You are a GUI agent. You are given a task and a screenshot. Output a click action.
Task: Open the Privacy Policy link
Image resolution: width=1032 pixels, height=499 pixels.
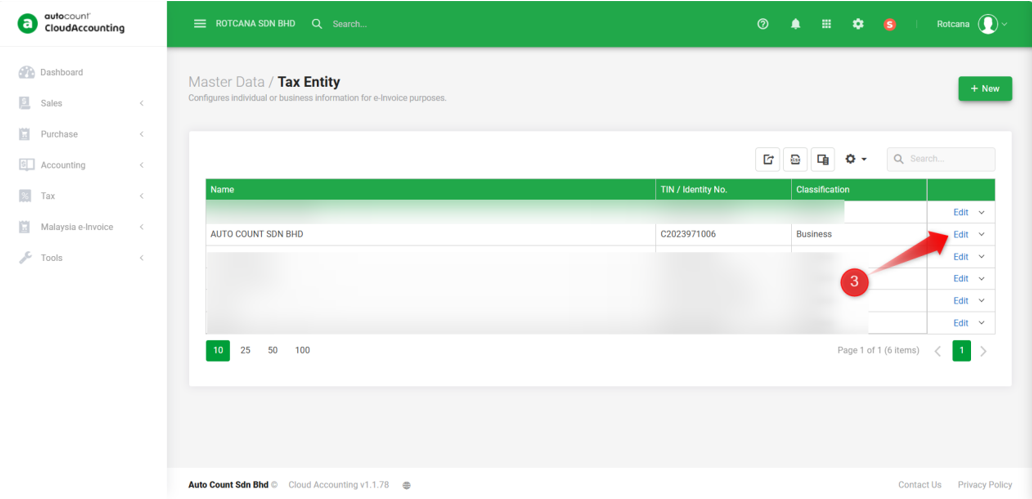coord(985,485)
